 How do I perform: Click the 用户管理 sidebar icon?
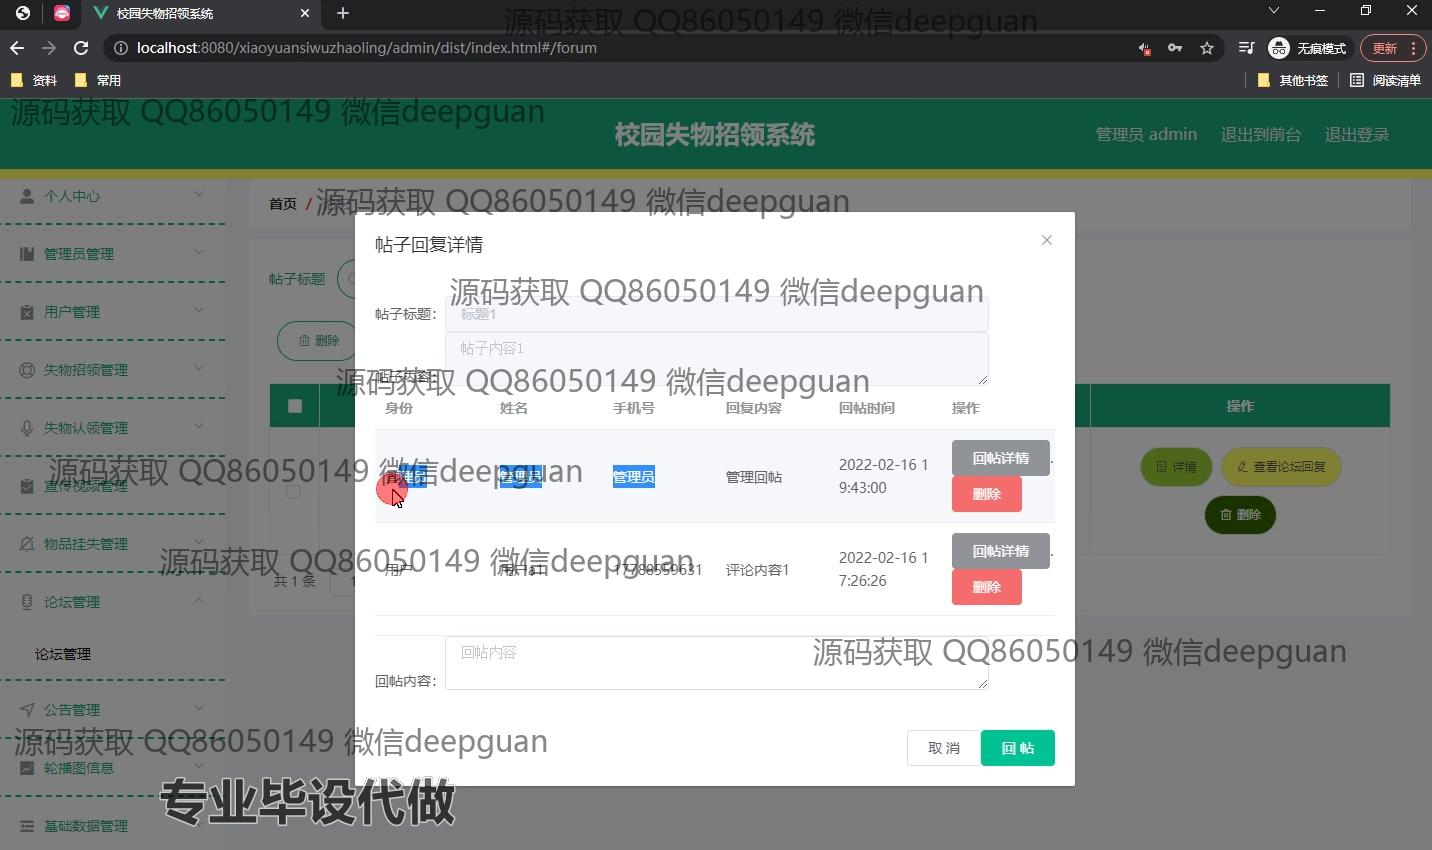[x=26, y=311]
